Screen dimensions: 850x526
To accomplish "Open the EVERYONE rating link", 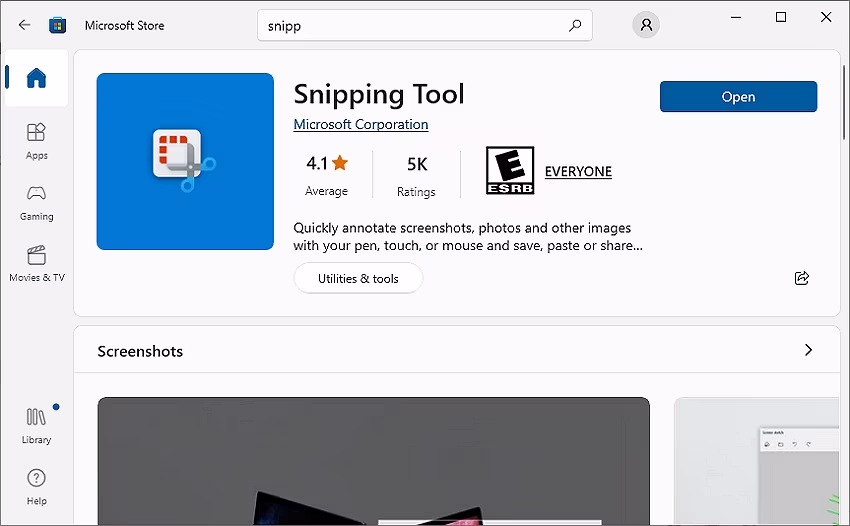I will [578, 171].
